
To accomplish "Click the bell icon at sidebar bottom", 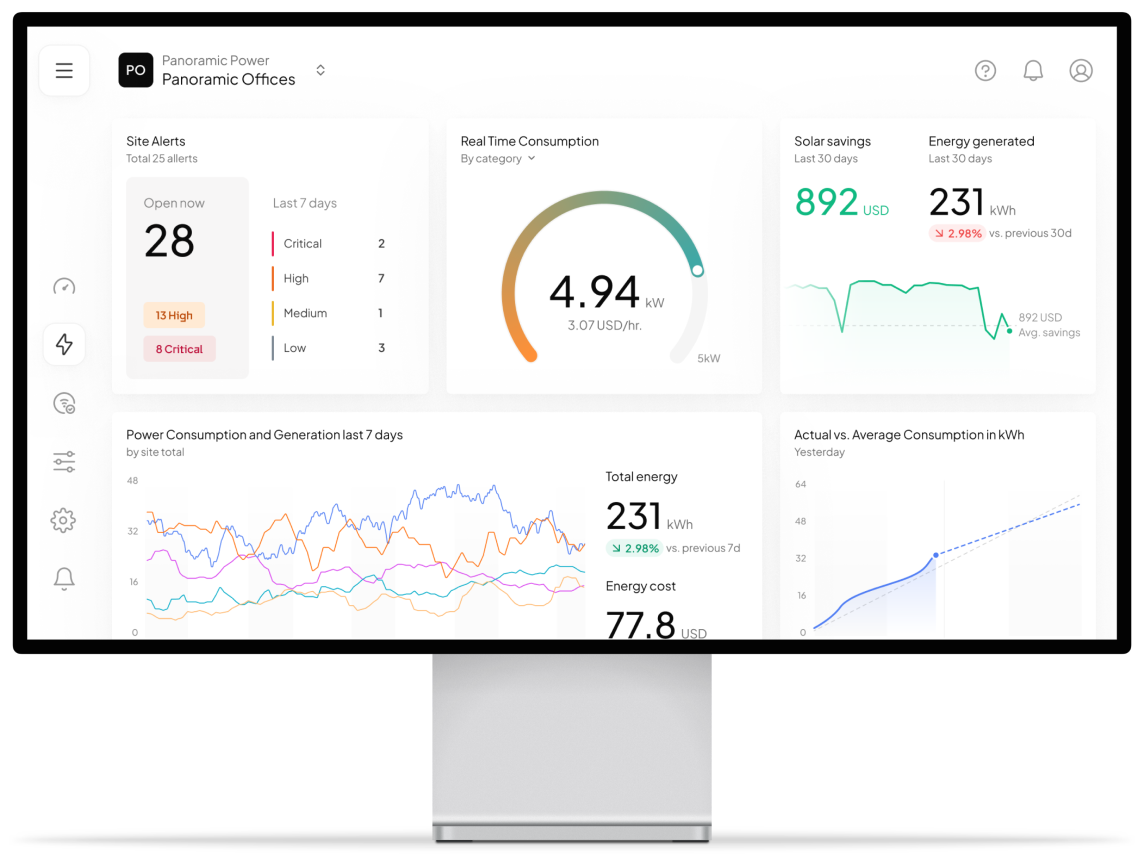I will click(x=63, y=579).
